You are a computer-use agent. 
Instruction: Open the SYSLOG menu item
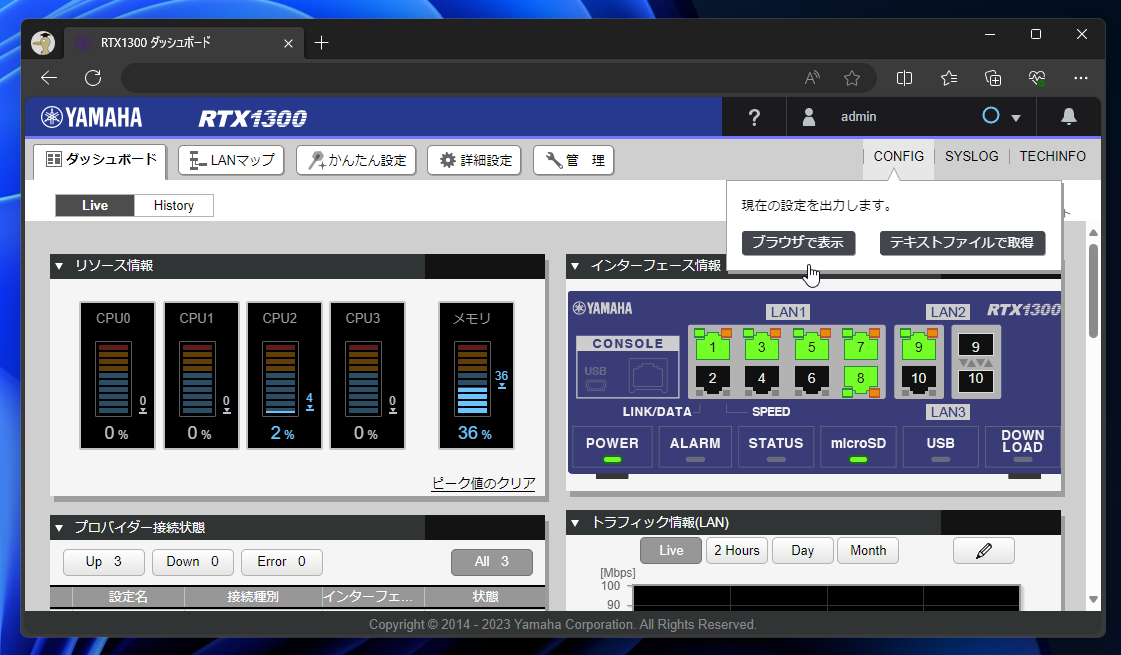pos(971,156)
